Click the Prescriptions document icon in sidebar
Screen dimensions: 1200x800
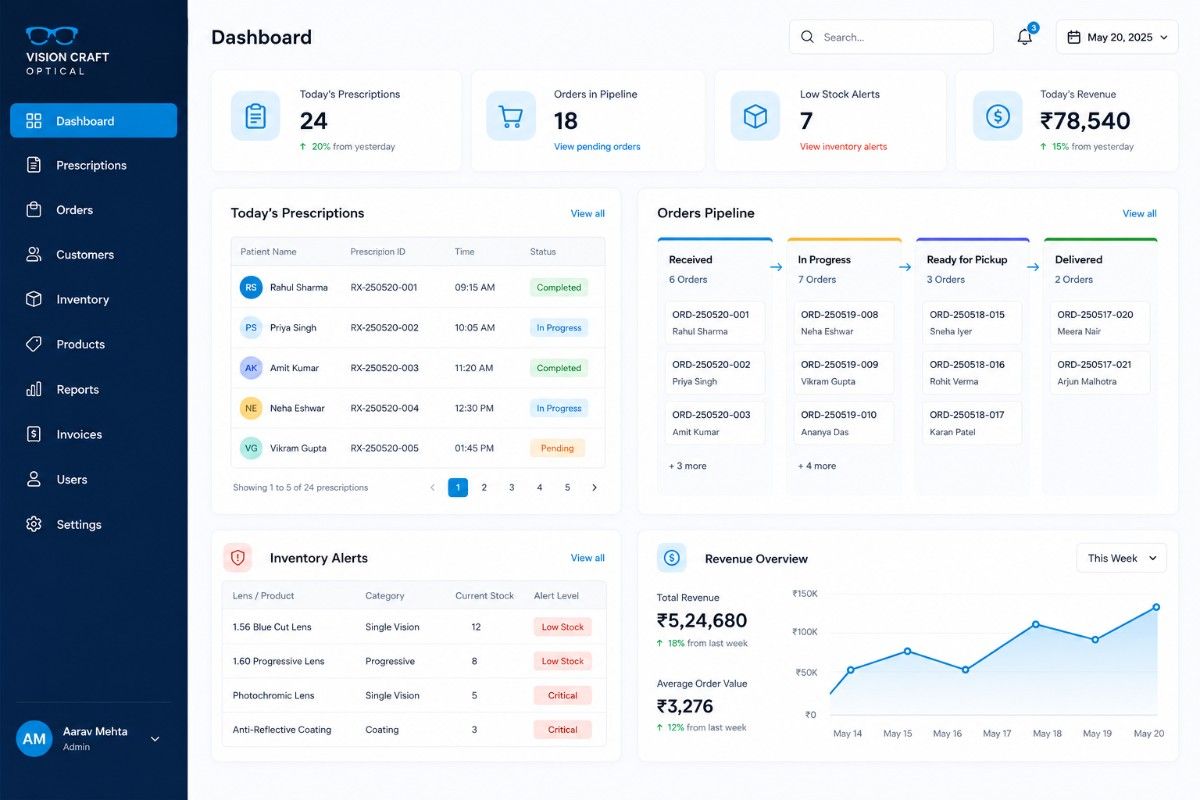[34, 165]
